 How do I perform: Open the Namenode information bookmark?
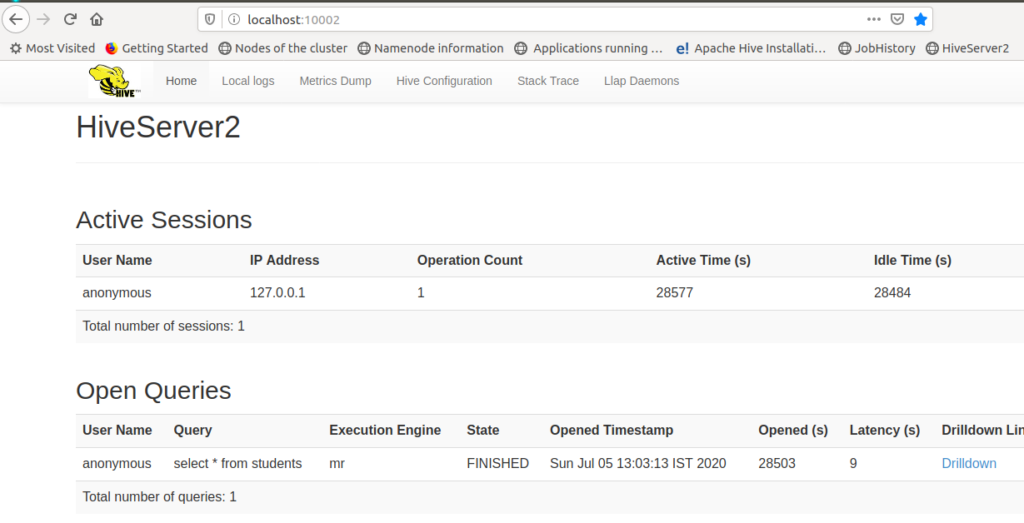[431, 48]
